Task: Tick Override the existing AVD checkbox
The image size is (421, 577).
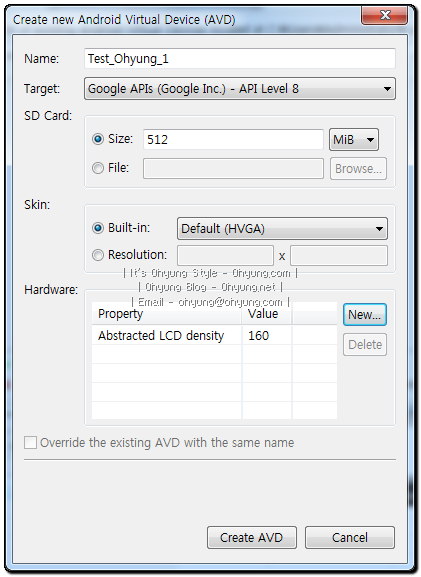Action: [30, 442]
